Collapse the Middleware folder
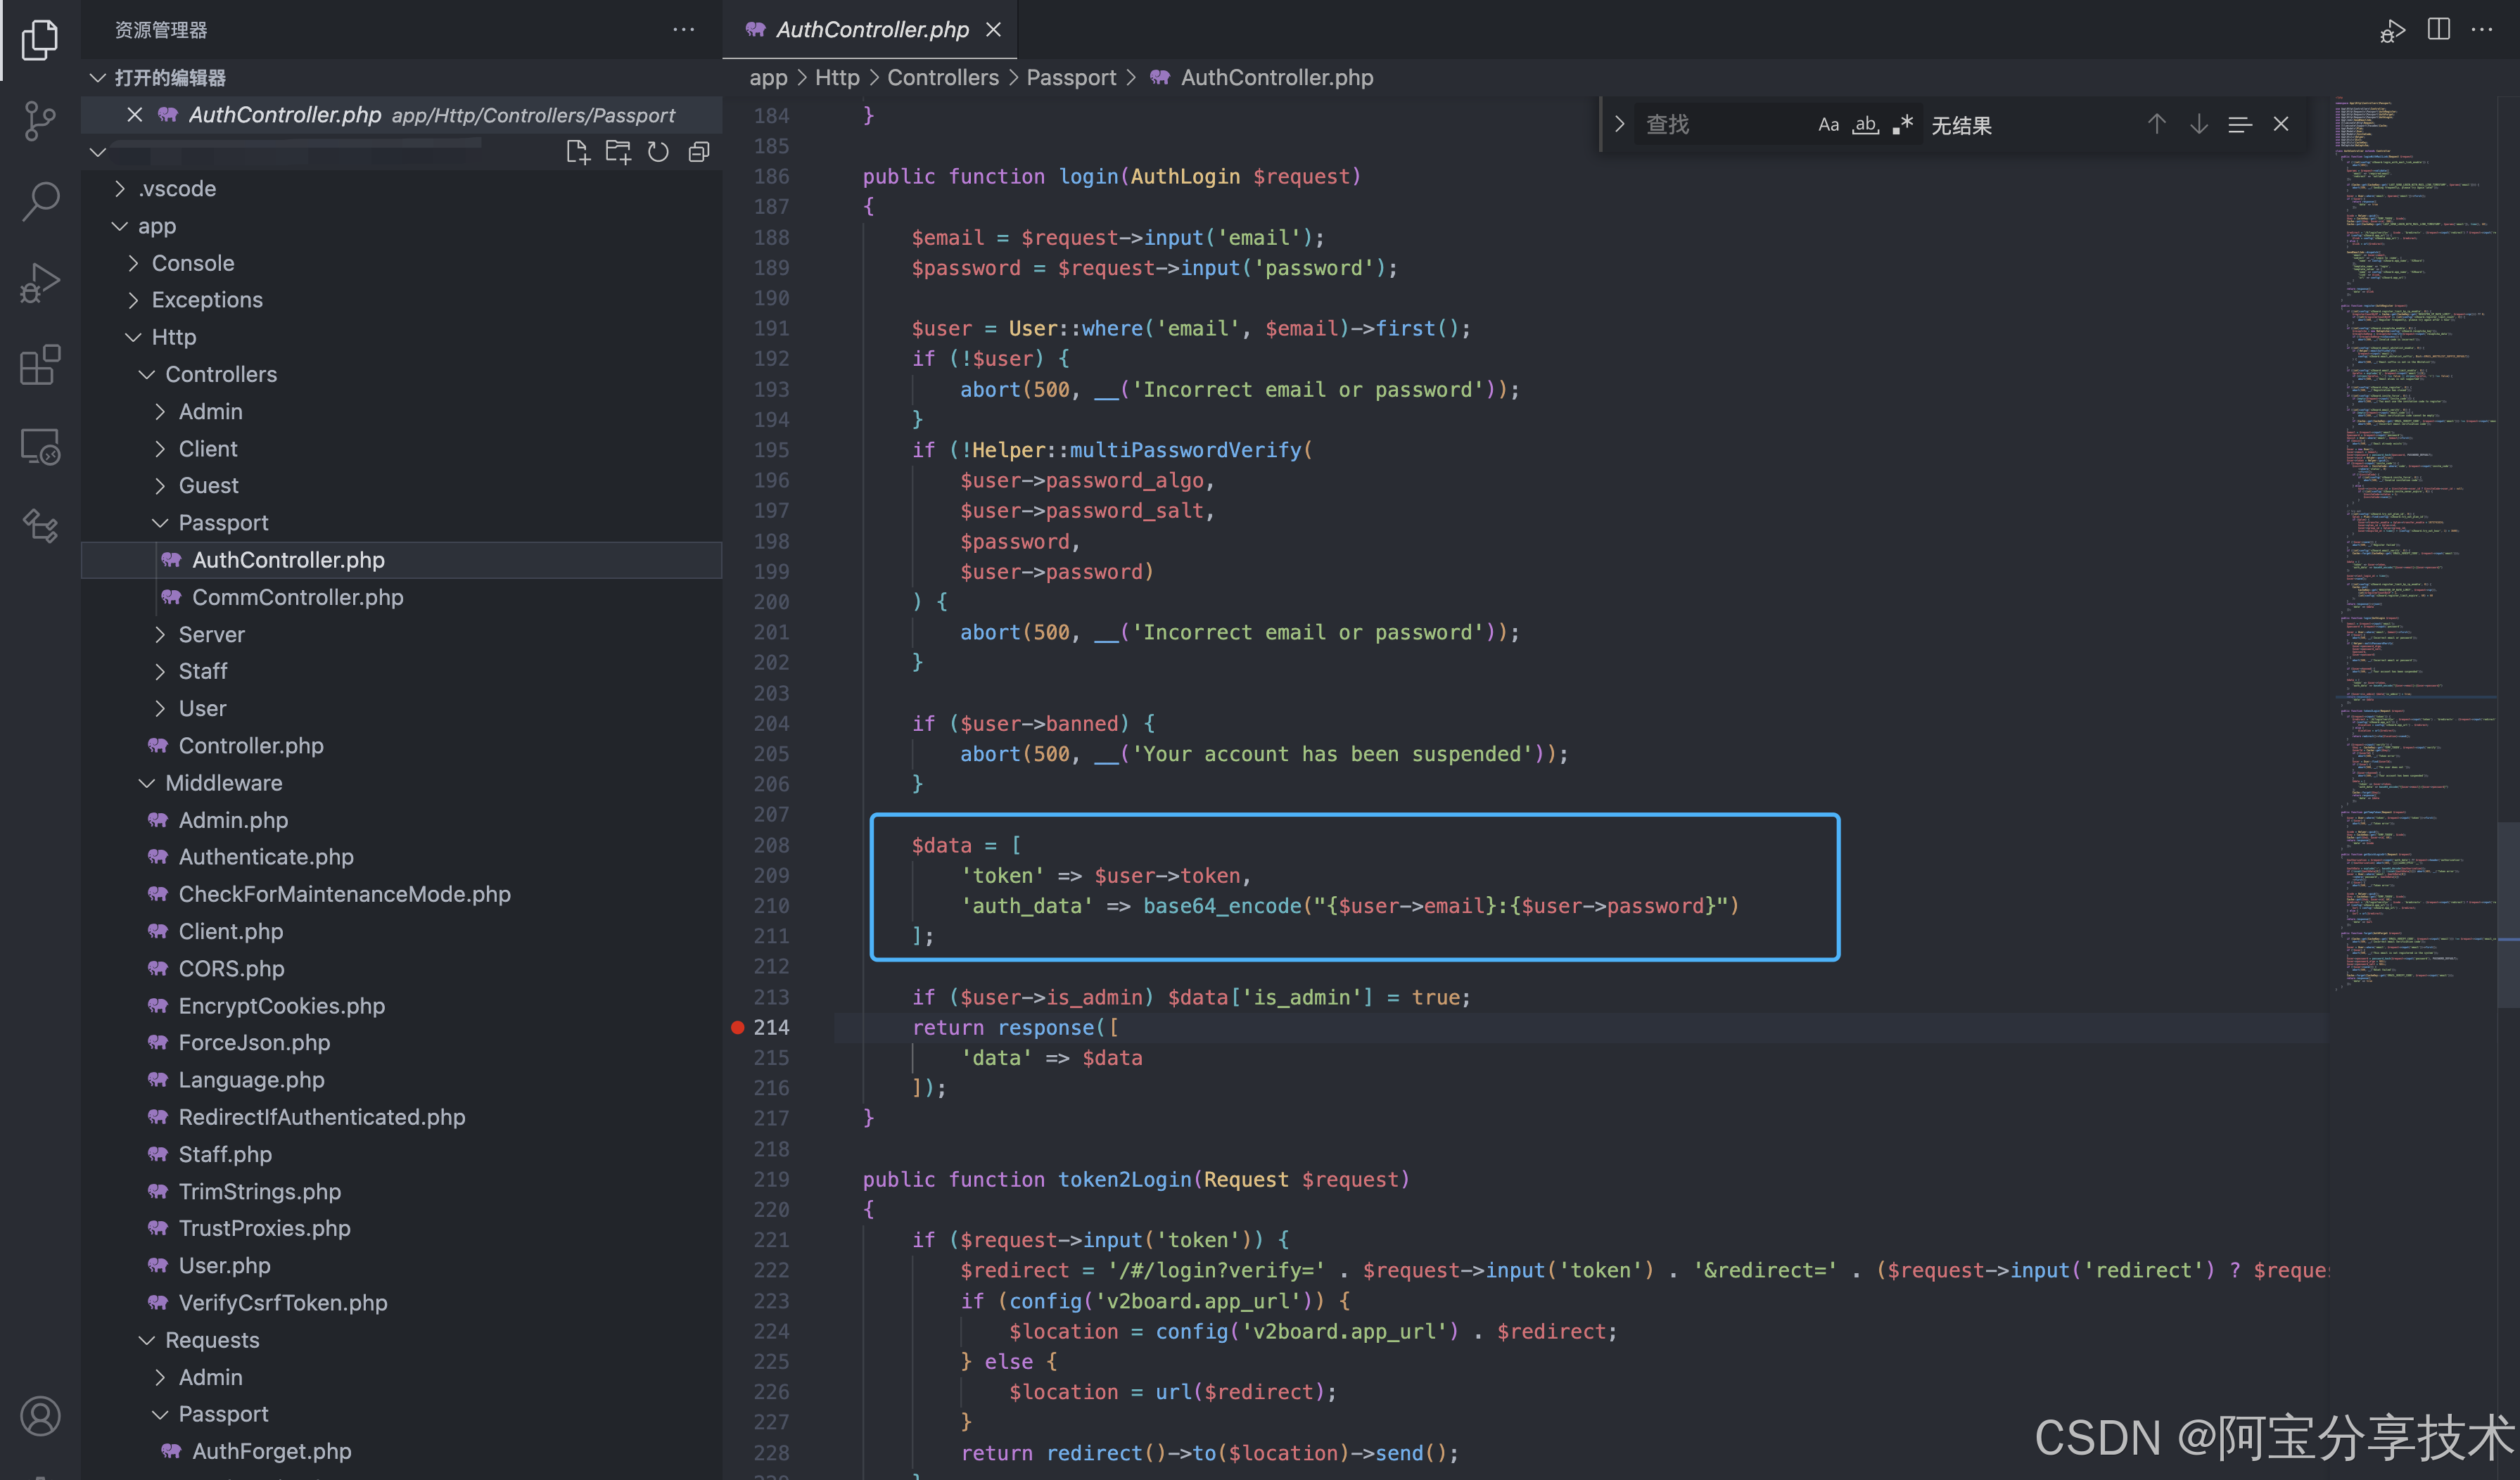This screenshot has width=2520, height=1480. (223, 783)
